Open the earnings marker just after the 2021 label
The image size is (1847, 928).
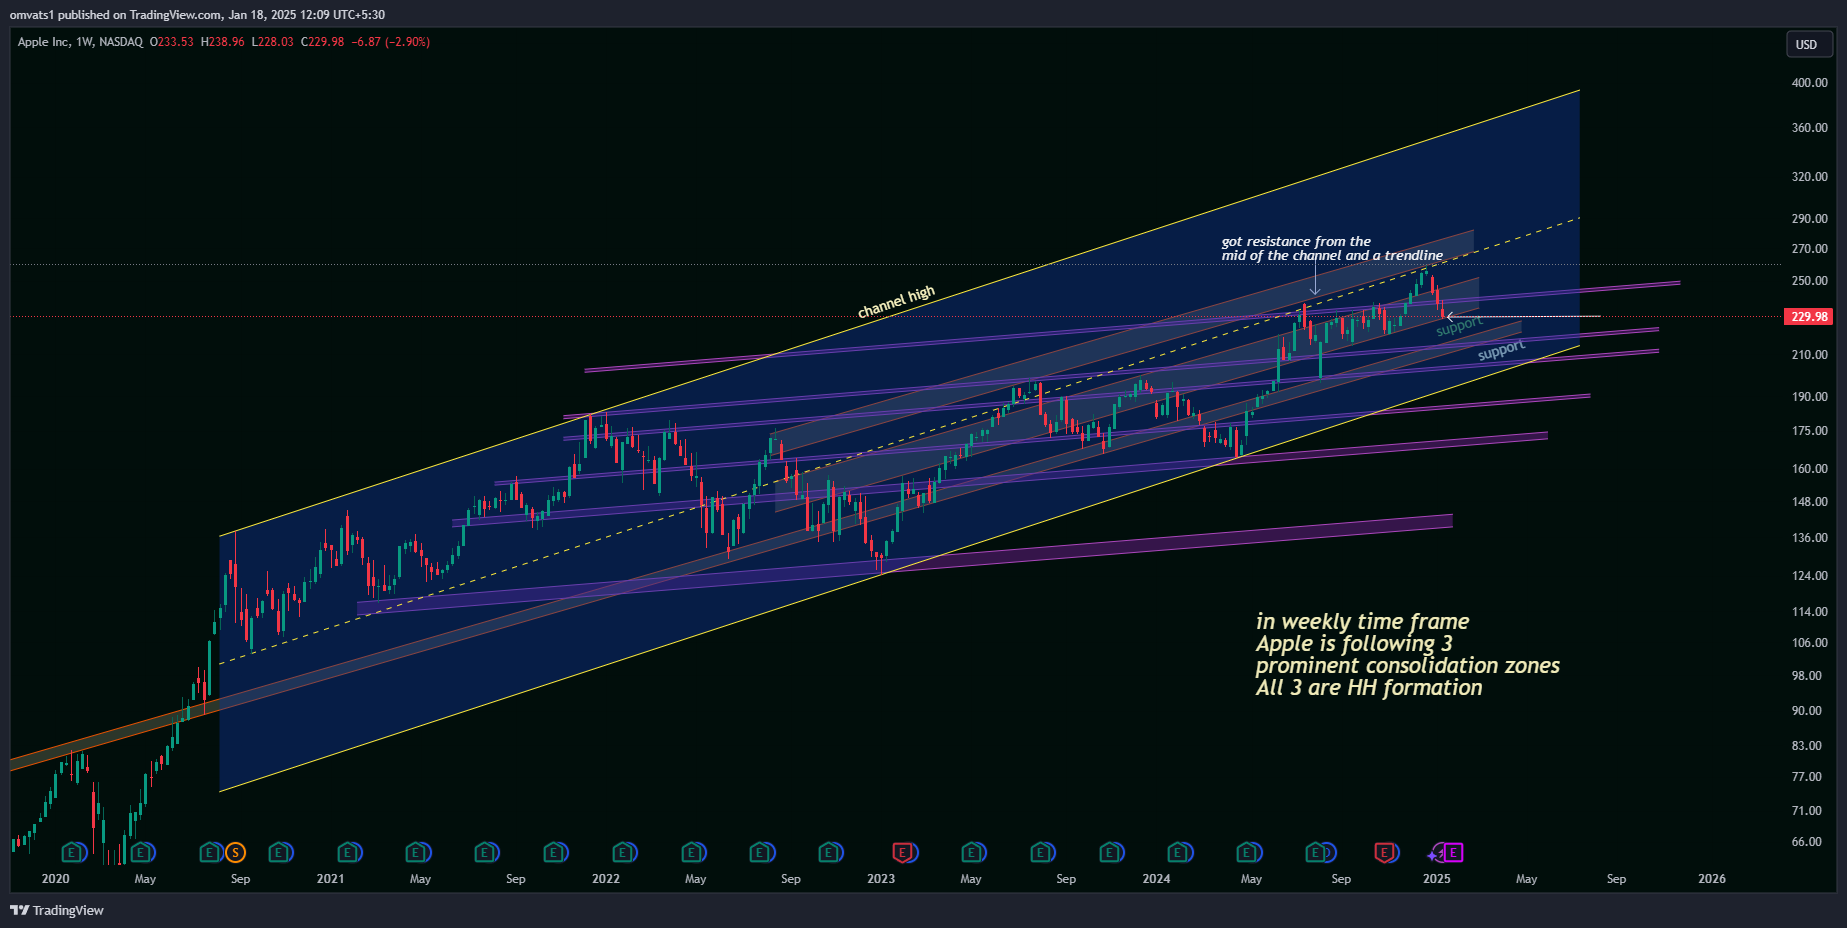[348, 853]
